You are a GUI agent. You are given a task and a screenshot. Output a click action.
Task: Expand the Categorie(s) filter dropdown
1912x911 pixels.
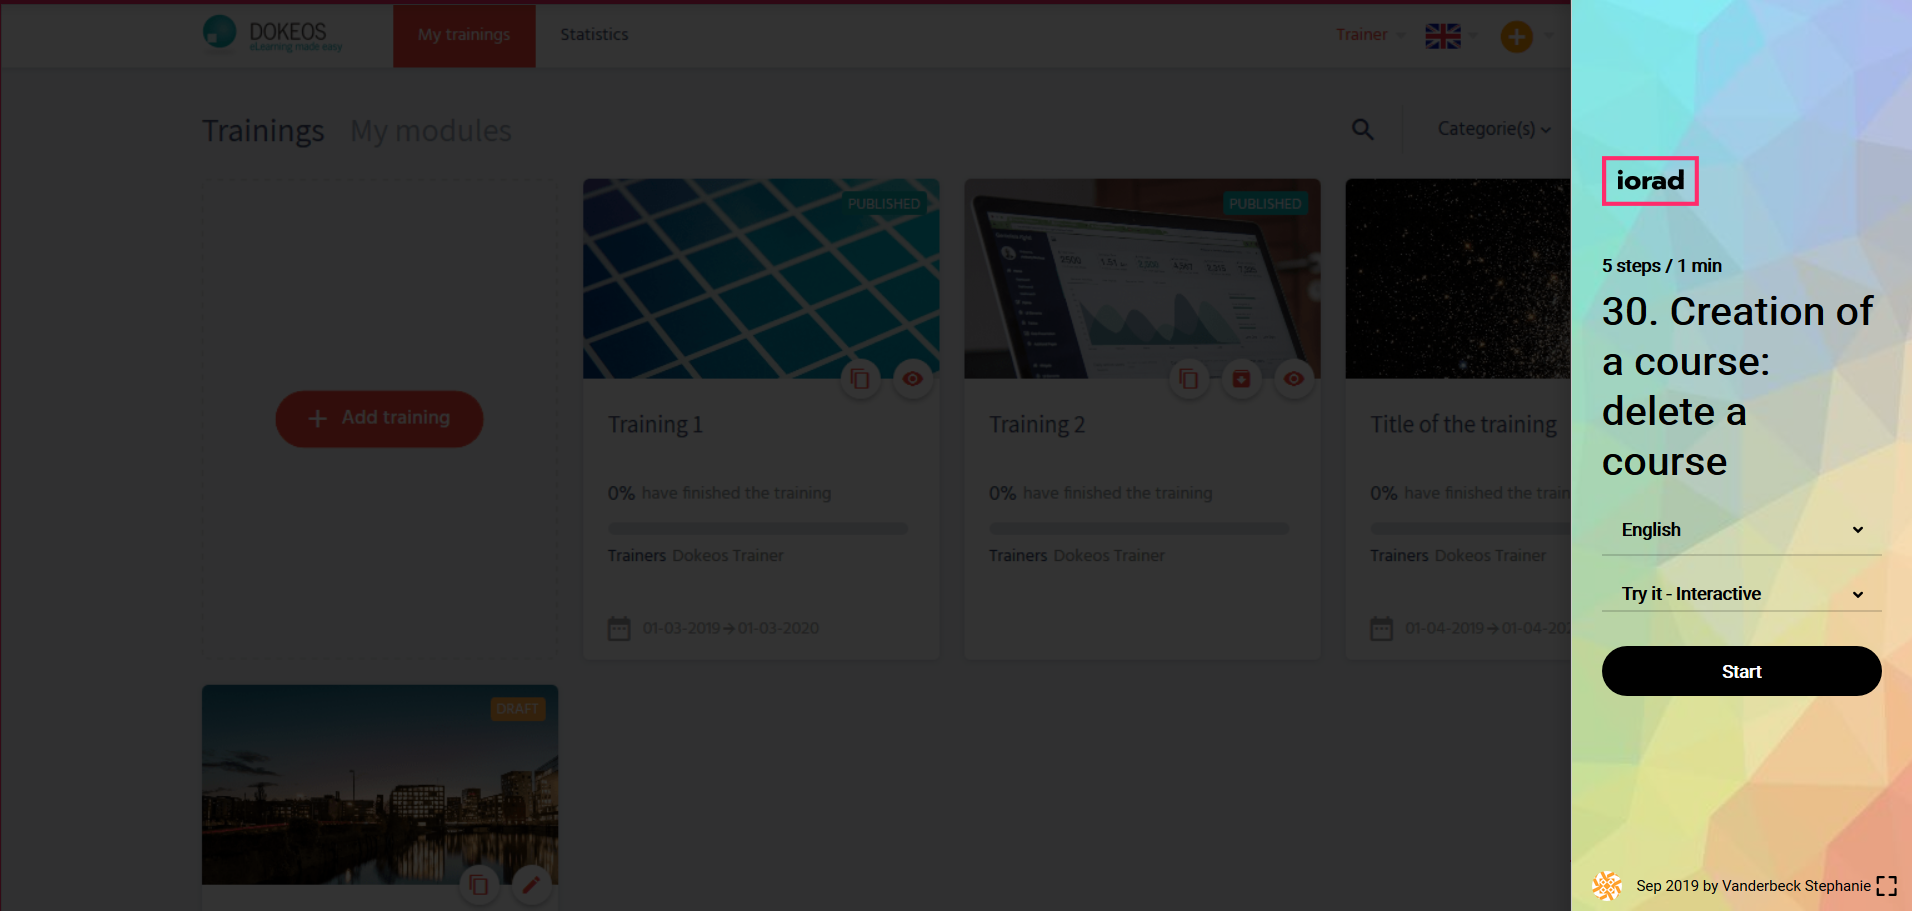click(x=1494, y=129)
